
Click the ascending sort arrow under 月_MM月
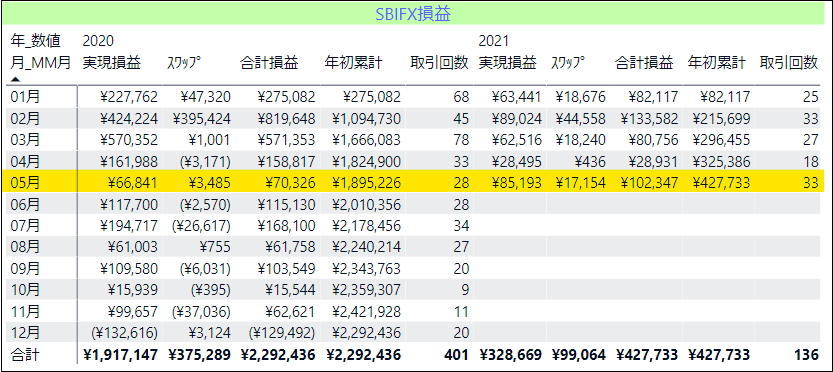15,79
